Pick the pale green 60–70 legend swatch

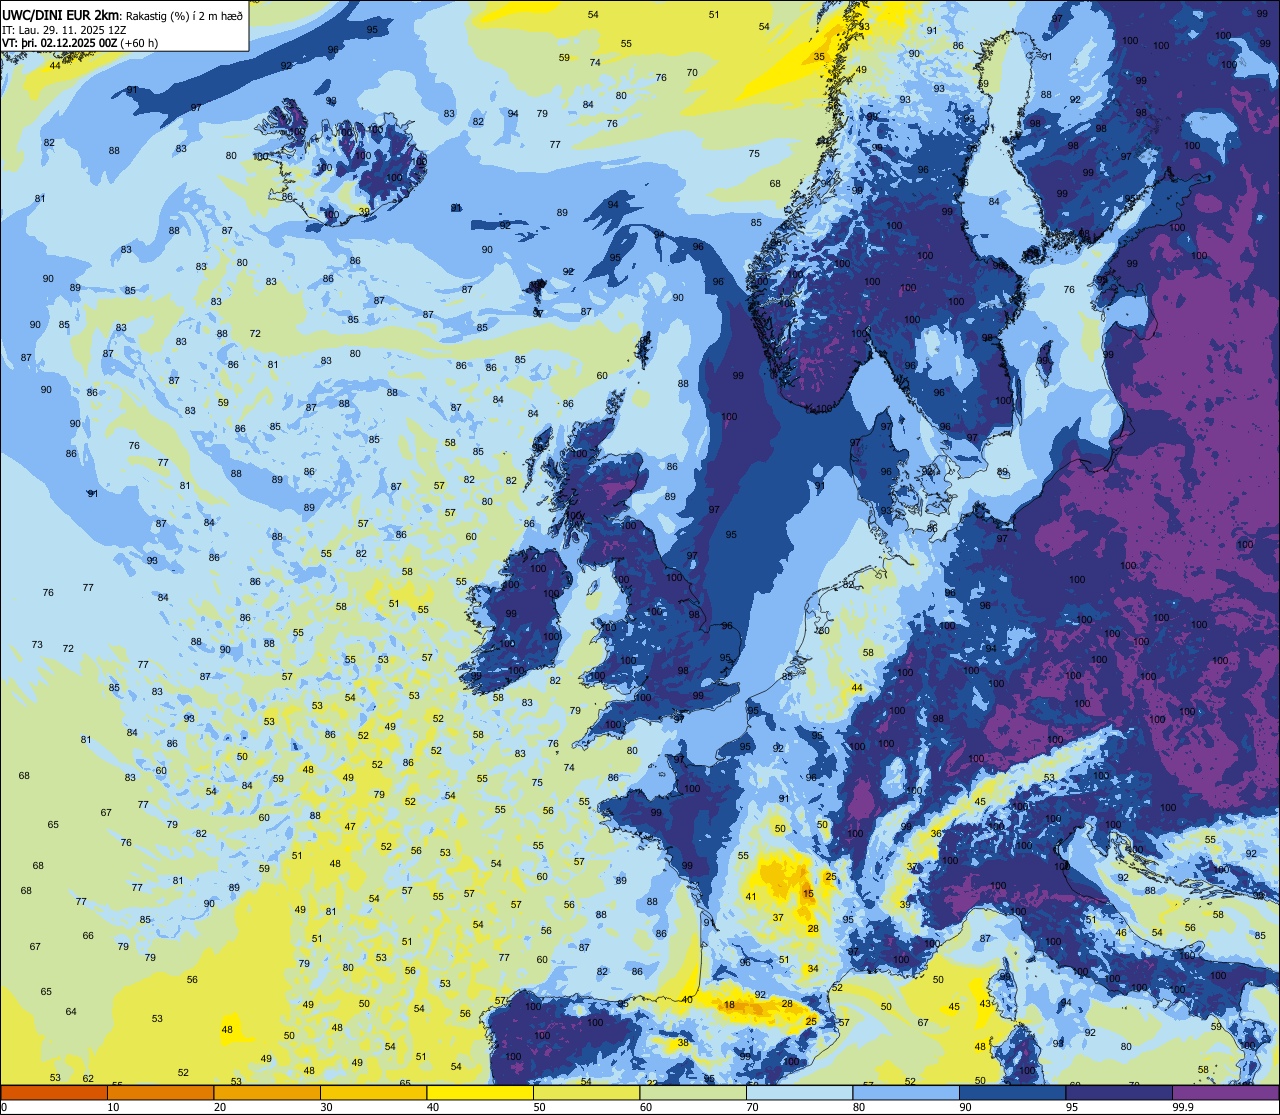[693, 1092]
